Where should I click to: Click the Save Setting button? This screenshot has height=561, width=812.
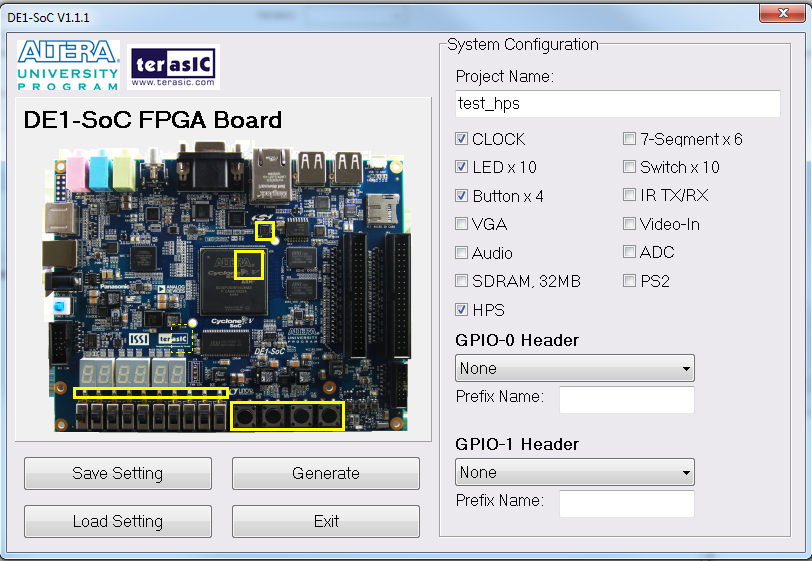click(118, 473)
